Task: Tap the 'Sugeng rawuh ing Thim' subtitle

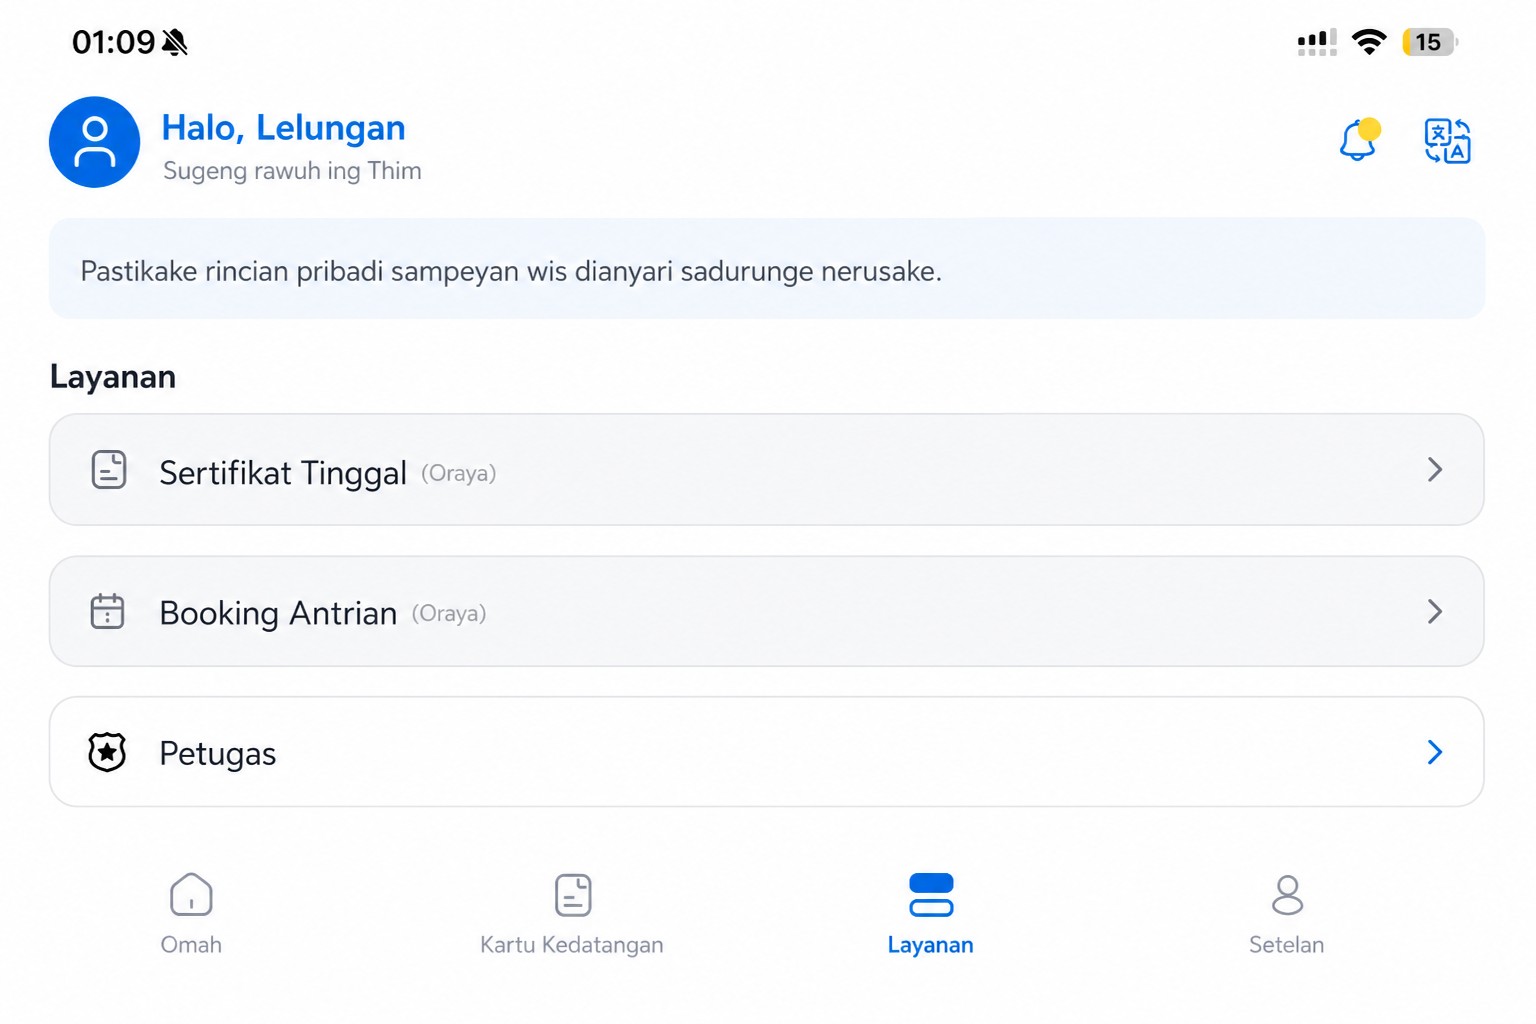Action: coord(292,171)
